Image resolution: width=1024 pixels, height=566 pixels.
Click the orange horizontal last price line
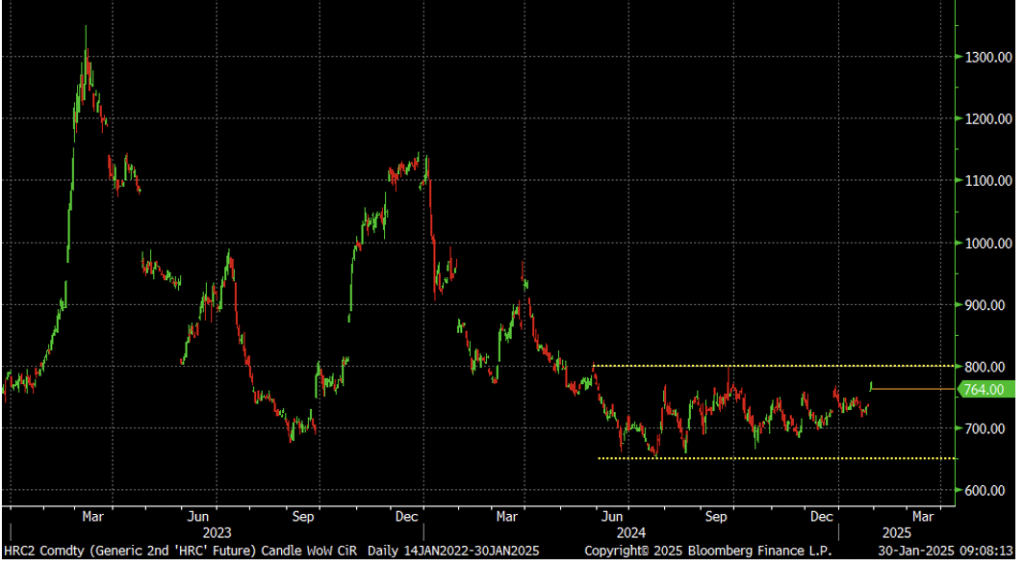[915, 388]
